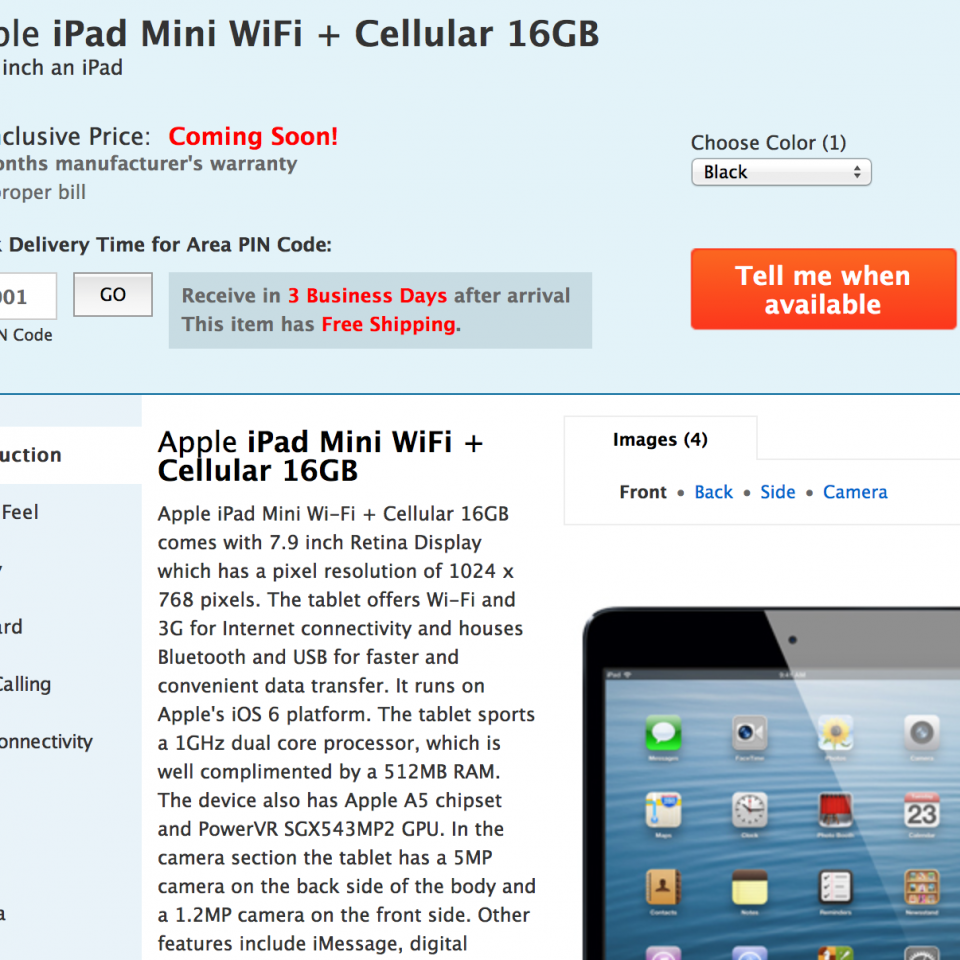Click the green Messages icon on iPad
The width and height of the screenshot is (960, 960).
coord(663,732)
